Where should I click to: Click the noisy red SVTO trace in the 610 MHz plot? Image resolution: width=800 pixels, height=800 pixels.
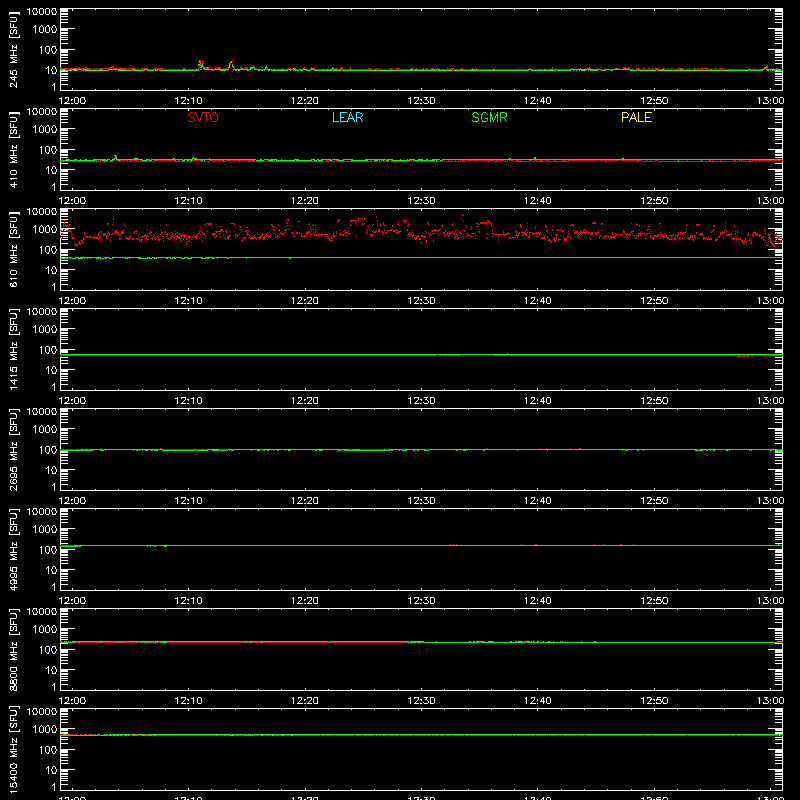point(421,232)
